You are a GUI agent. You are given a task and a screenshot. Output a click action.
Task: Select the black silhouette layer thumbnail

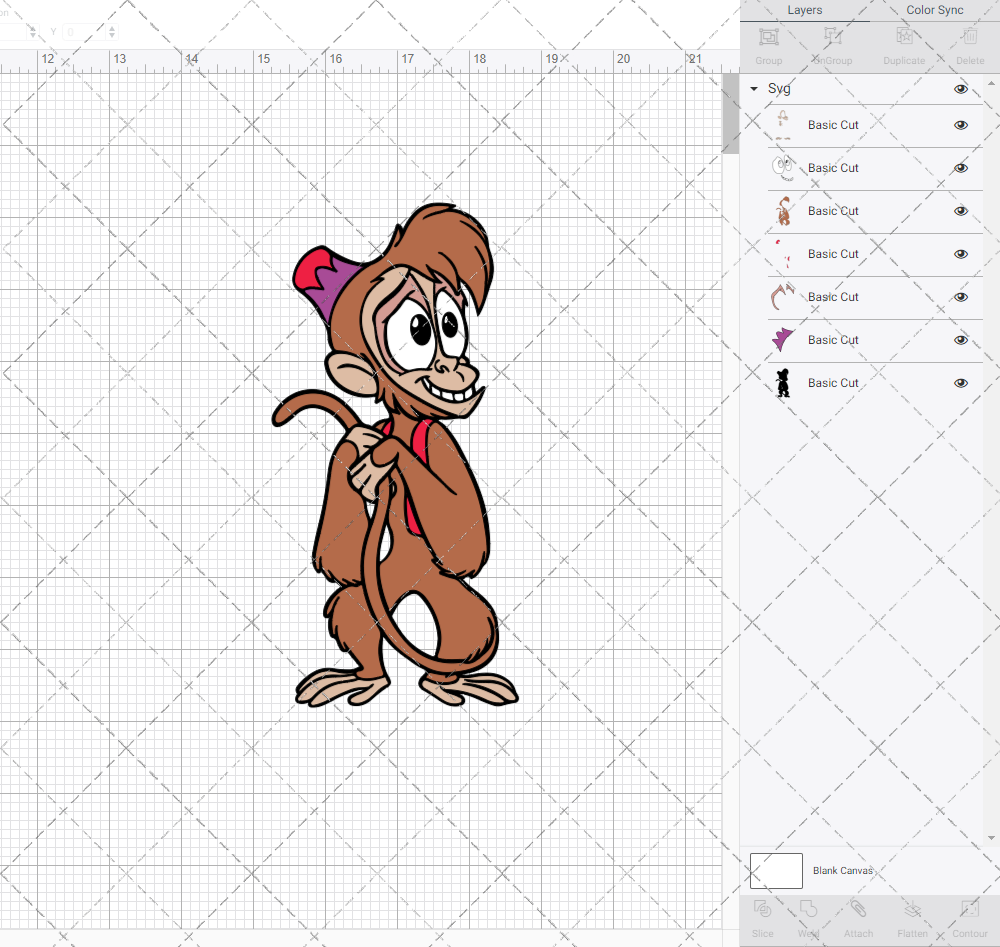pos(783,383)
